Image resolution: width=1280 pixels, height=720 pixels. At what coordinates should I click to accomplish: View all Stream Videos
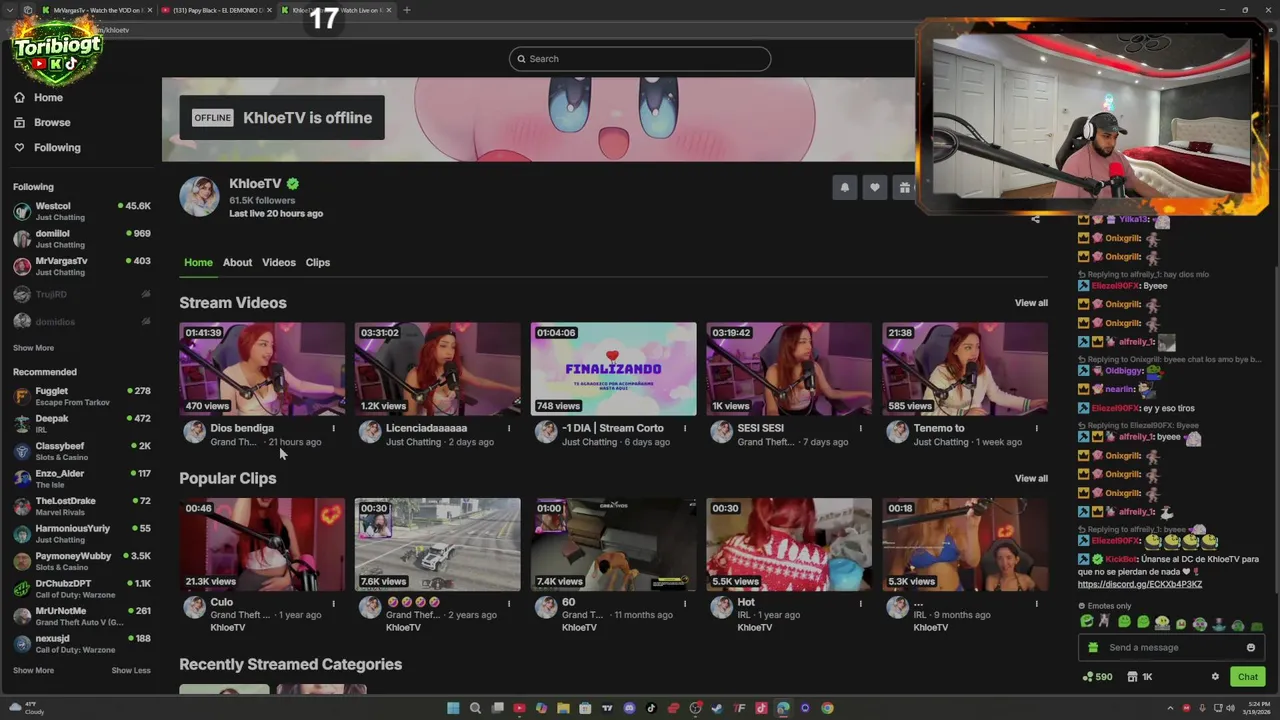pos(1031,303)
